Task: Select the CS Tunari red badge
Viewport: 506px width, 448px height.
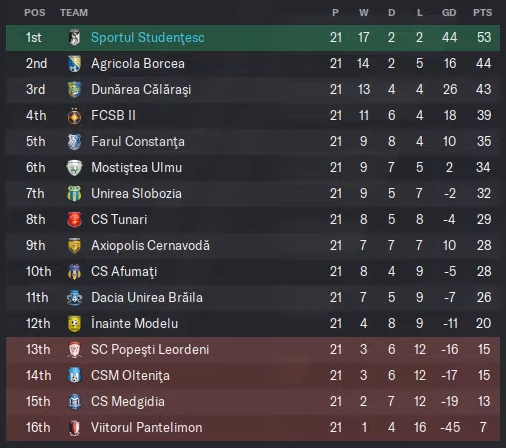Action: (75, 219)
